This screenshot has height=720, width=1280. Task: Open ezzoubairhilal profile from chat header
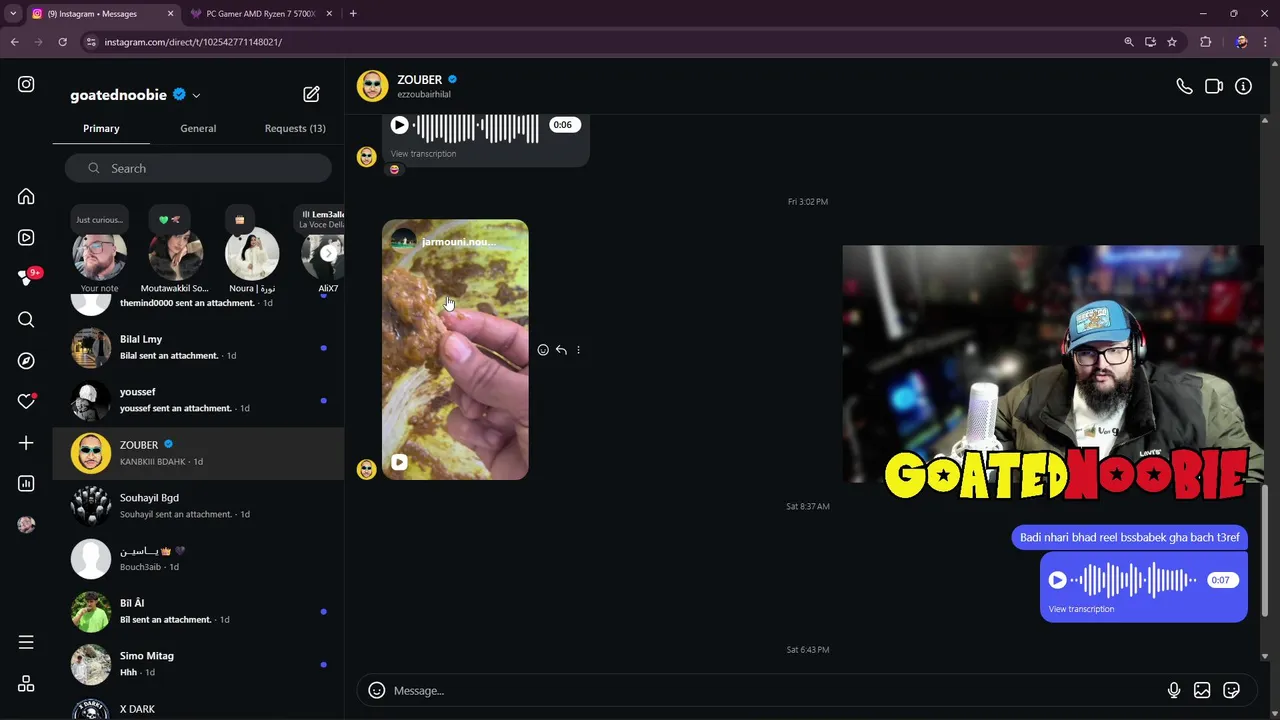424,94
